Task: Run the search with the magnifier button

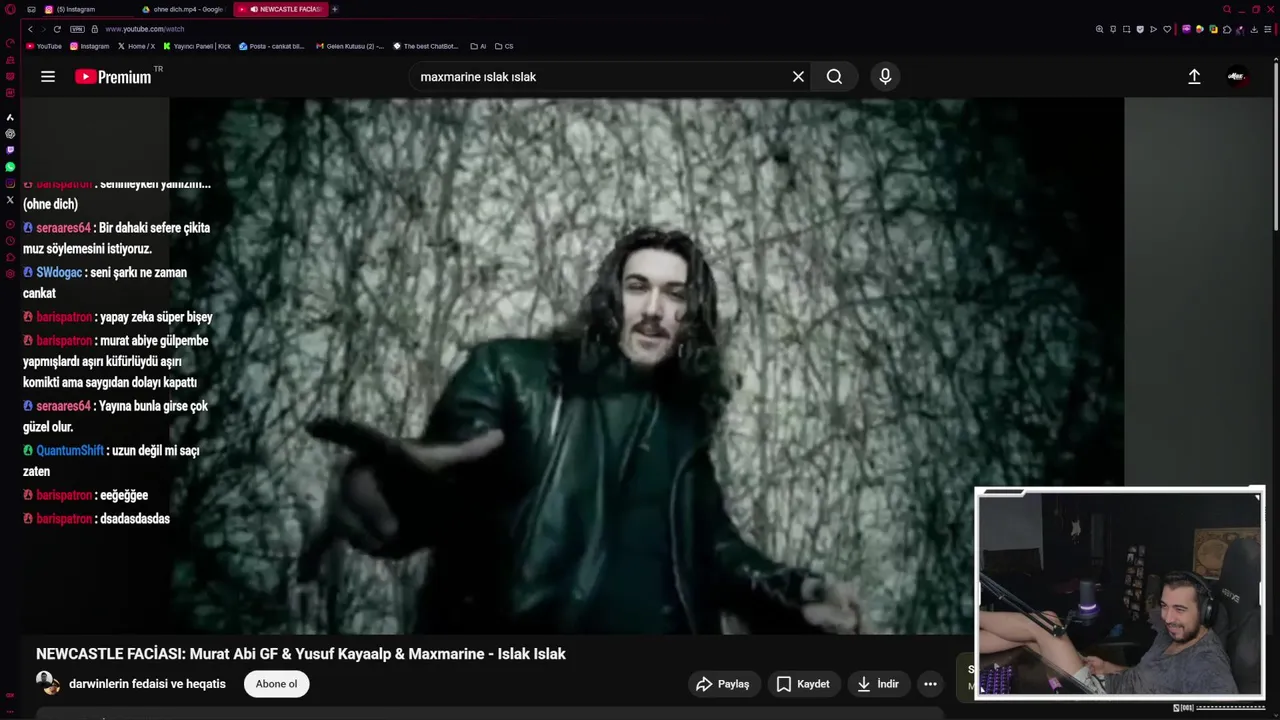Action: pos(834,77)
